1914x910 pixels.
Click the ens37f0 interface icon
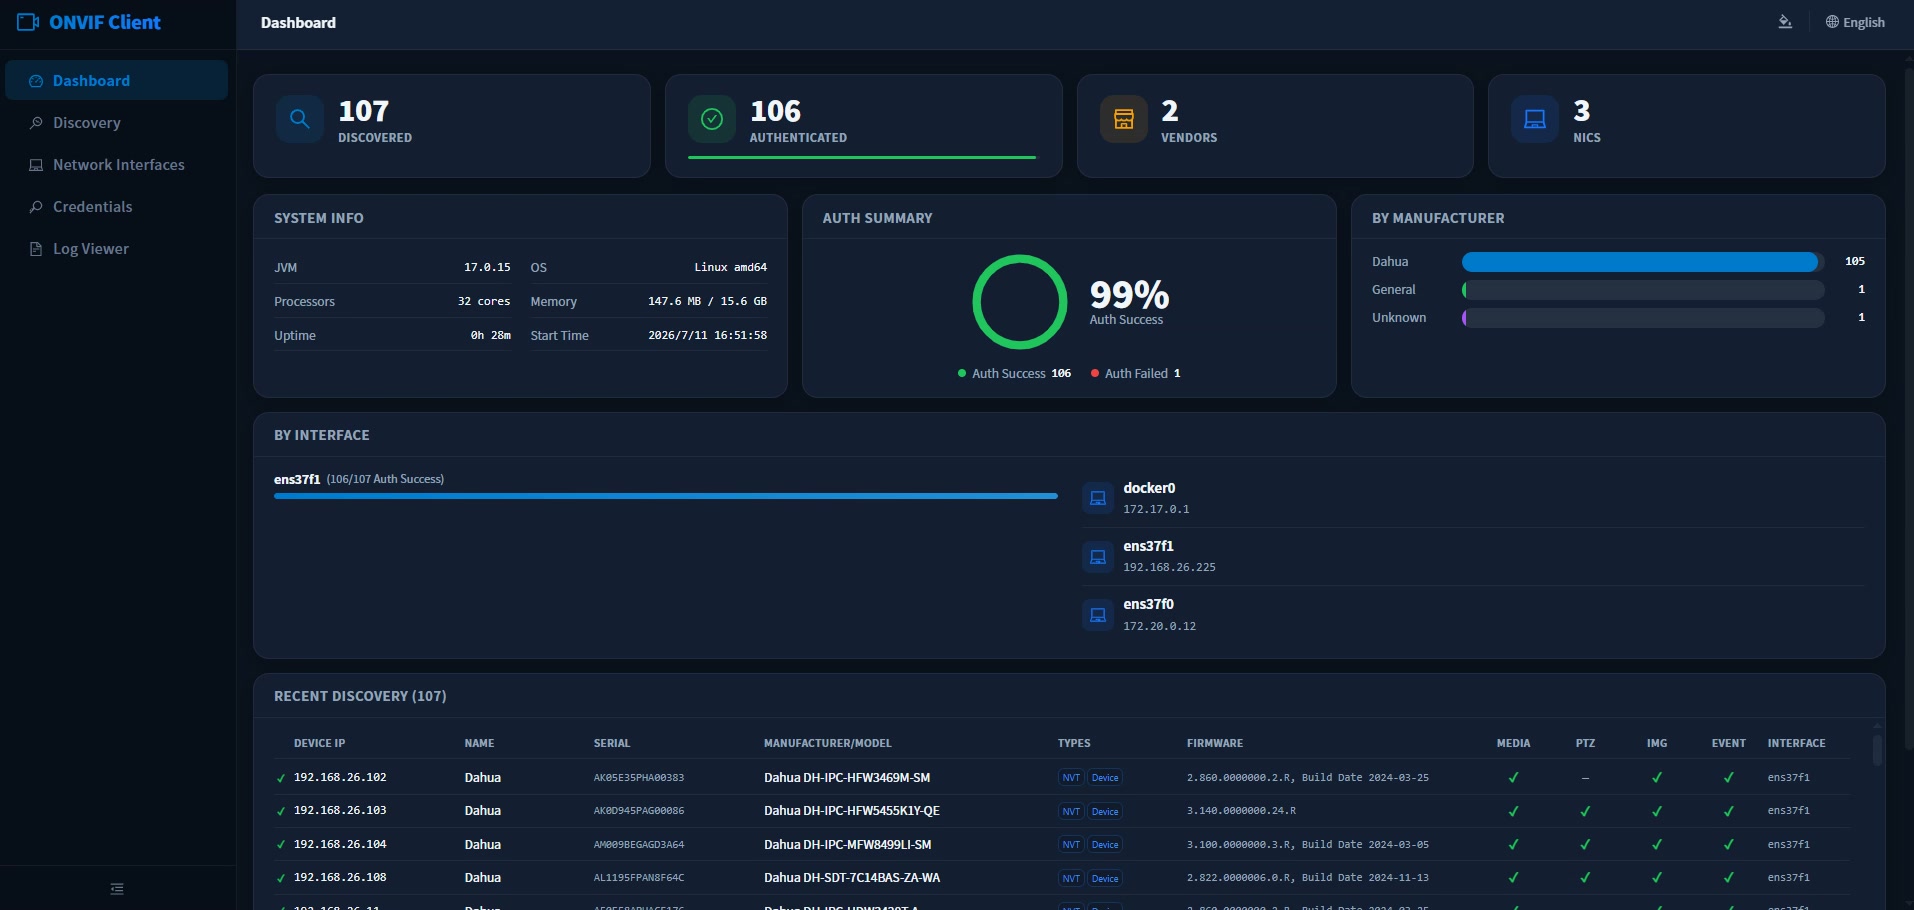tap(1098, 614)
